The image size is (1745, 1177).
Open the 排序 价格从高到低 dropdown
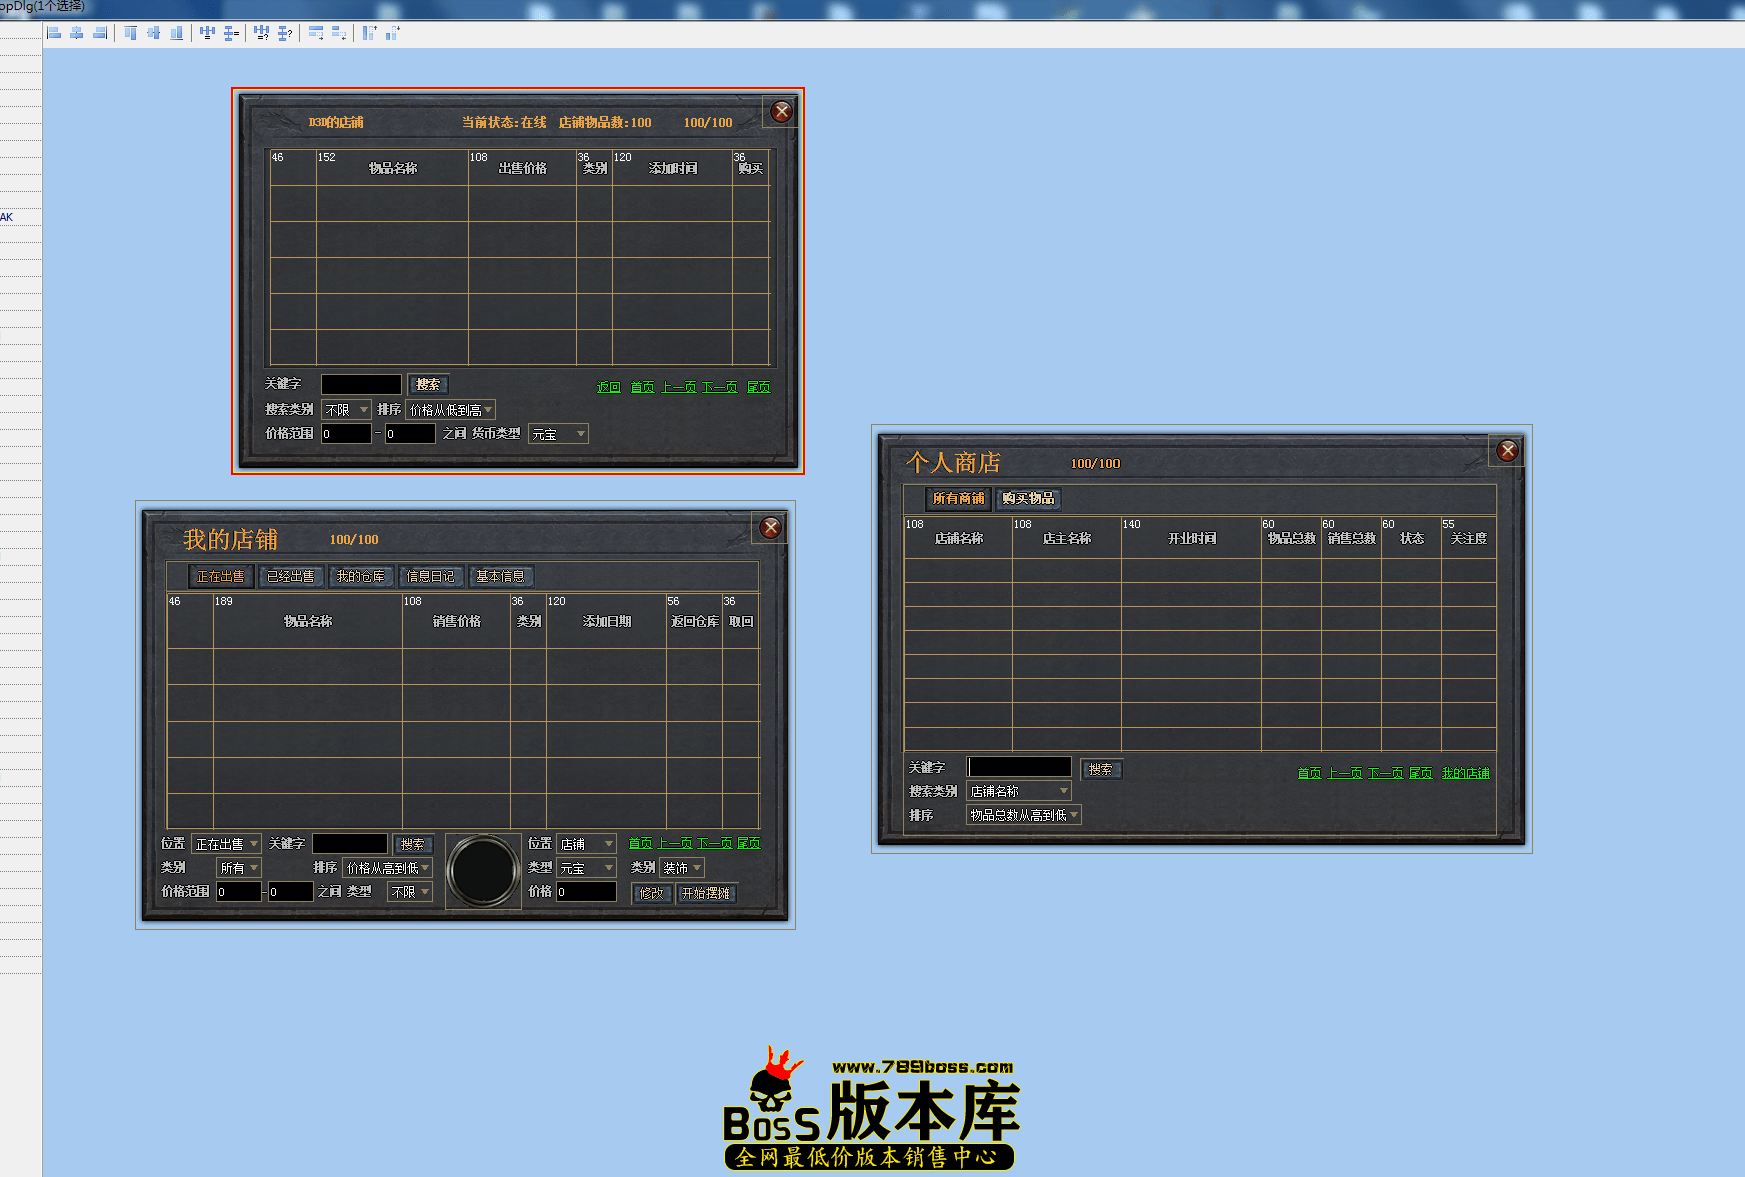[385, 867]
